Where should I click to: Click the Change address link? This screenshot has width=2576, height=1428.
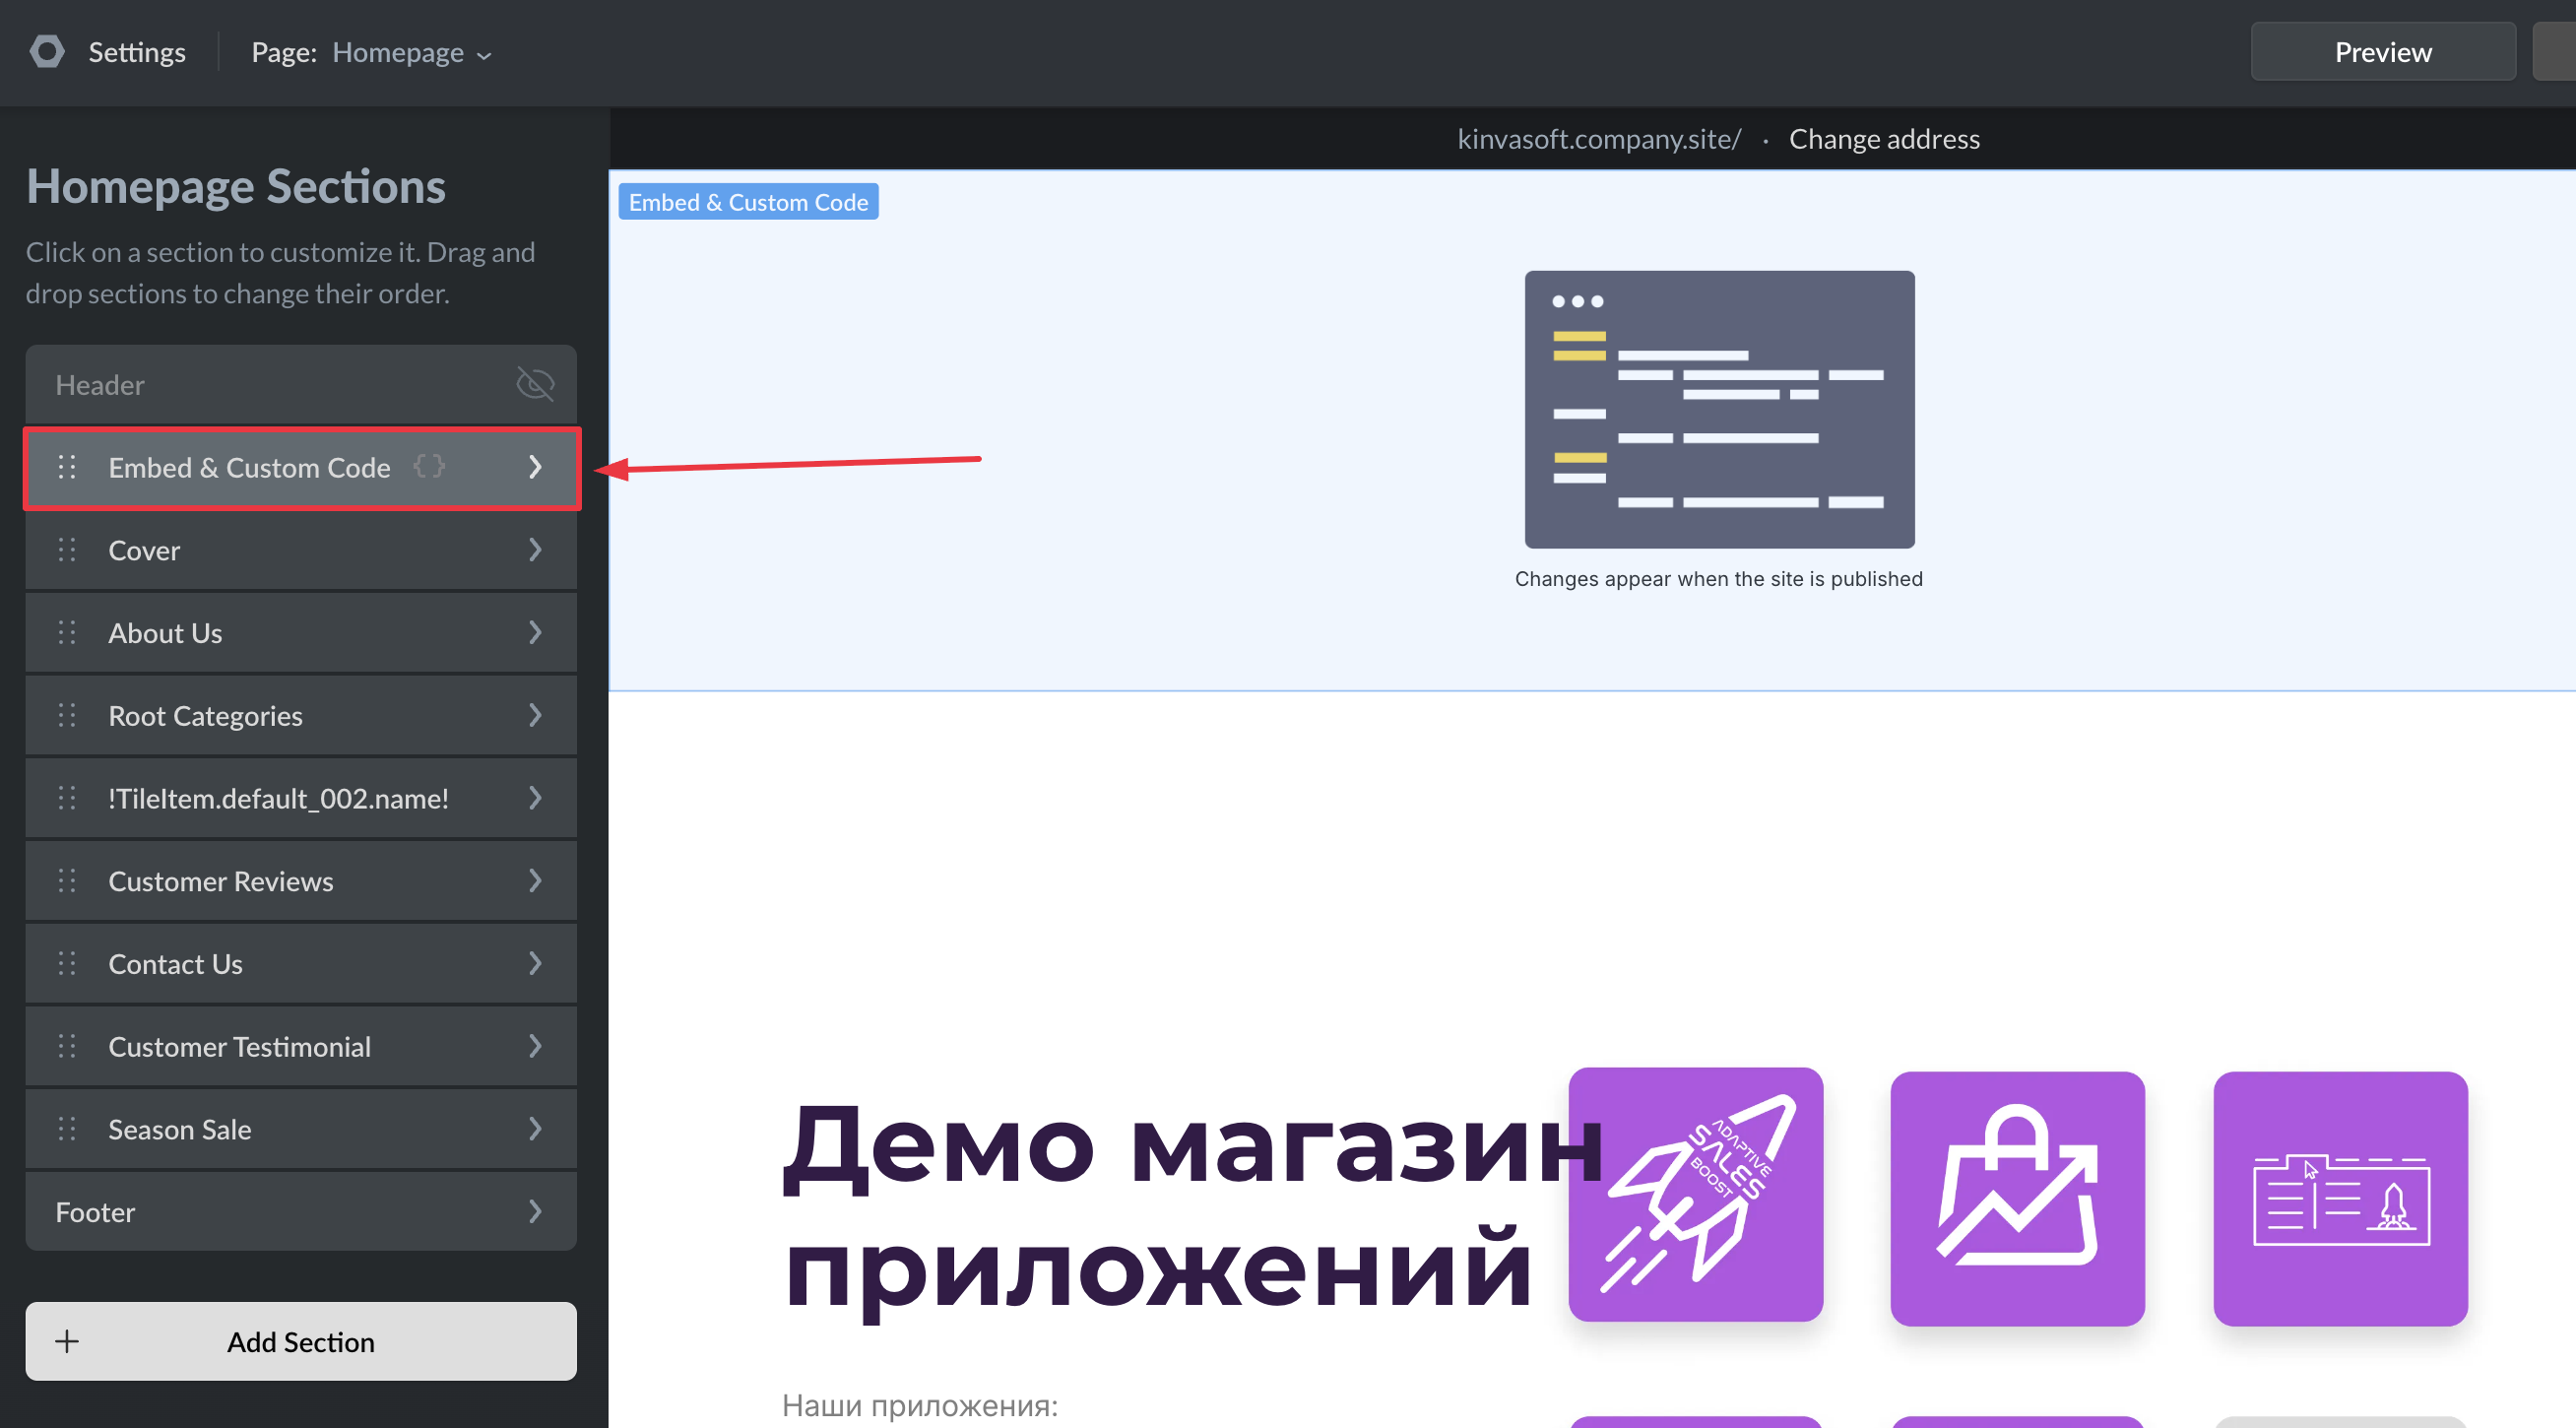[x=1884, y=139]
